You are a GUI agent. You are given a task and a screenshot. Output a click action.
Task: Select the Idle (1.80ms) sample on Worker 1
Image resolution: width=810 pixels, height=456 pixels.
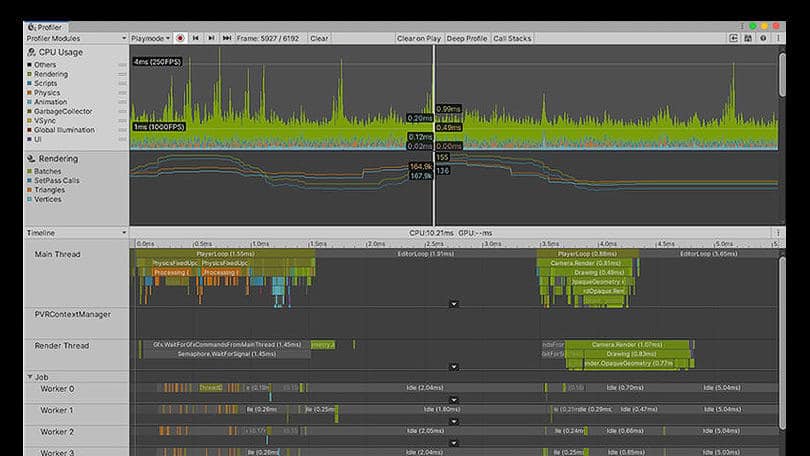point(442,409)
